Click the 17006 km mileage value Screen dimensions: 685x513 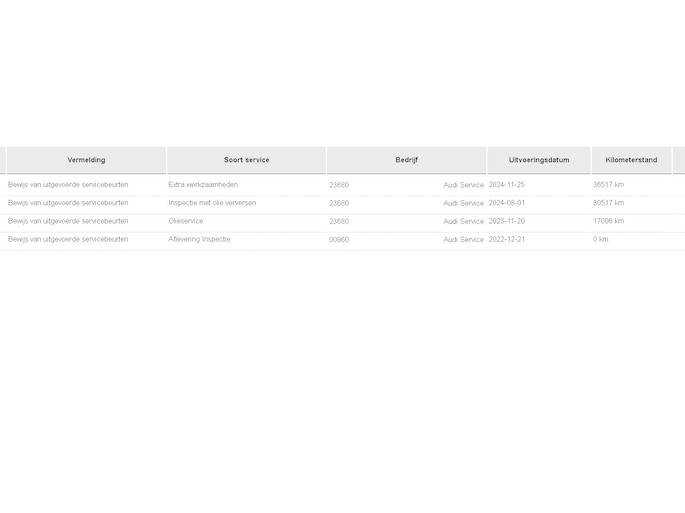tap(608, 221)
